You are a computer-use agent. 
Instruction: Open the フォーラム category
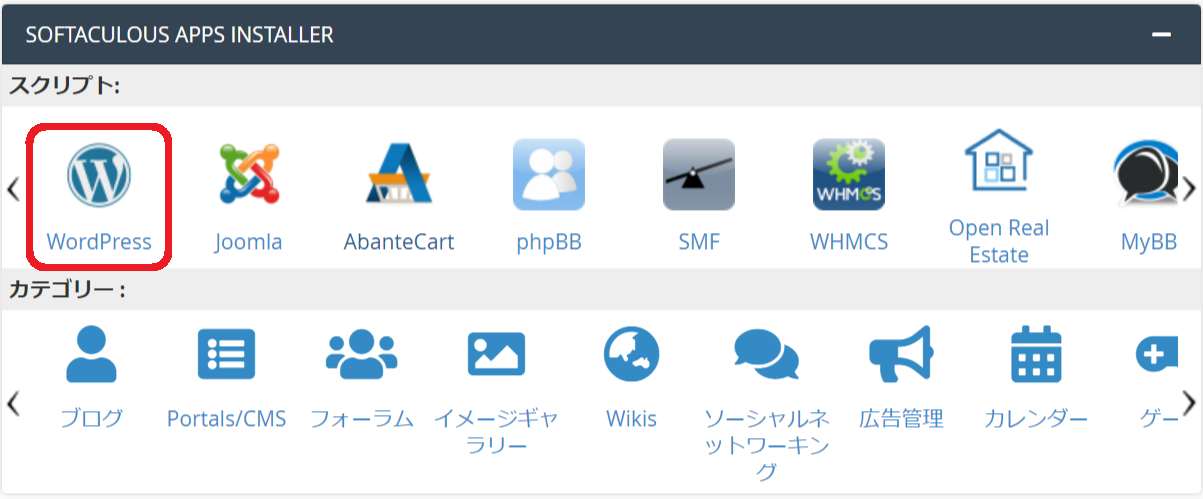[361, 358]
